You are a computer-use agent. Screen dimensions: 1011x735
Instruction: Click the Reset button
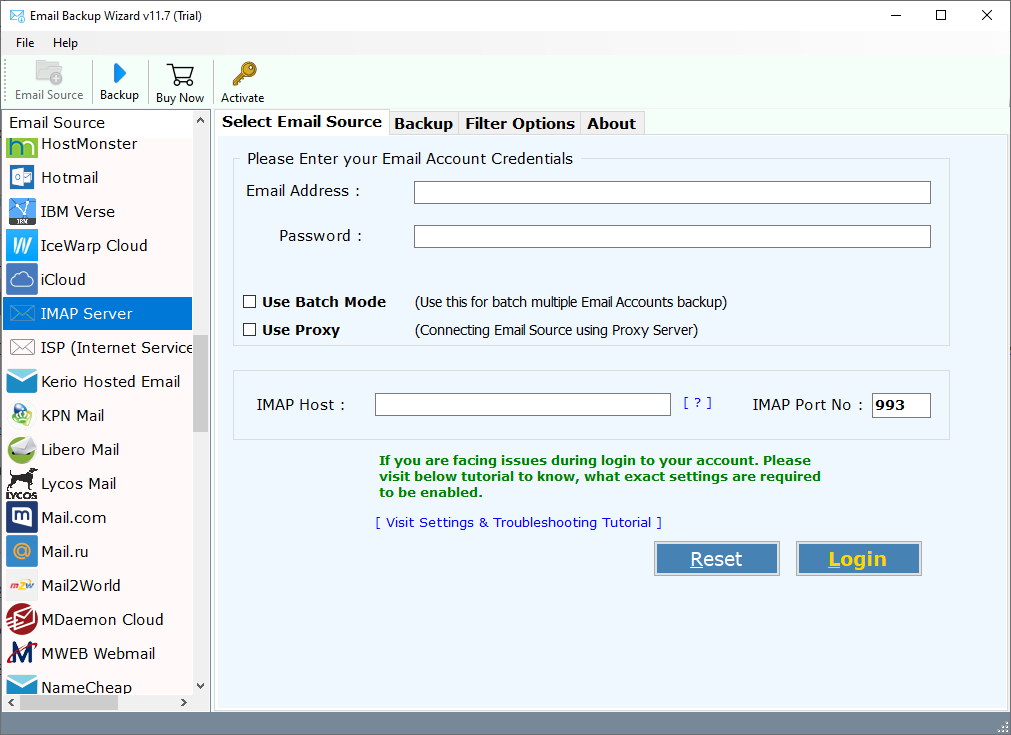pyautogui.click(x=716, y=559)
